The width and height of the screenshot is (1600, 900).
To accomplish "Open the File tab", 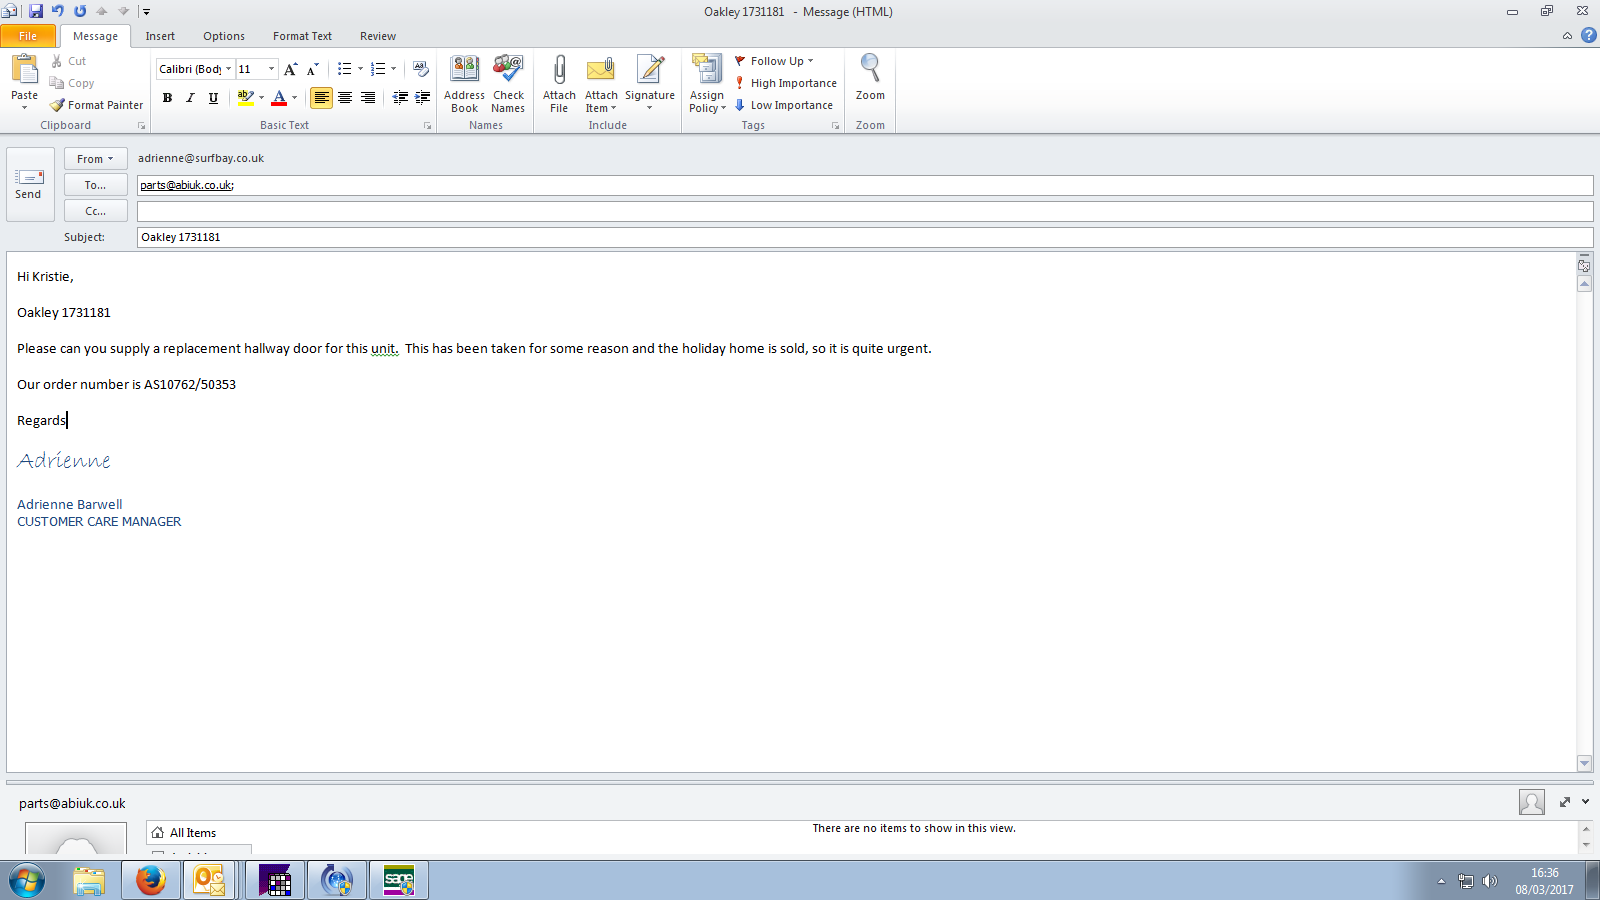I will 28,36.
